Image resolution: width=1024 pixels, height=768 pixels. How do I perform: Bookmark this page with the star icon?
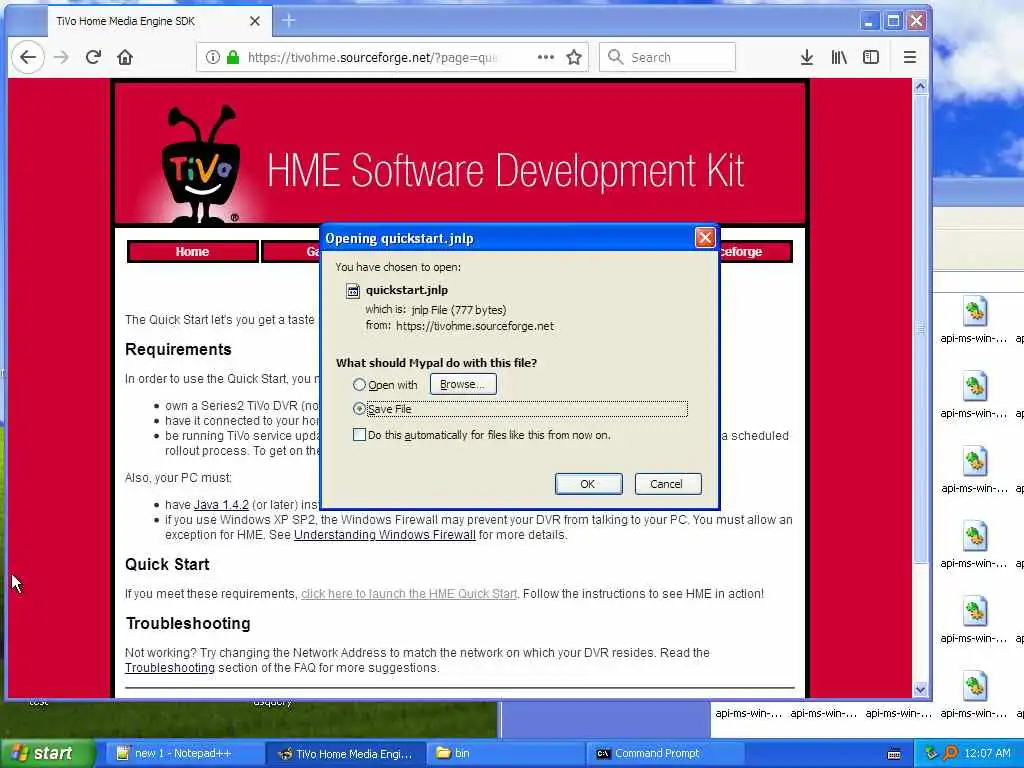pyautogui.click(x=574, y=57)
